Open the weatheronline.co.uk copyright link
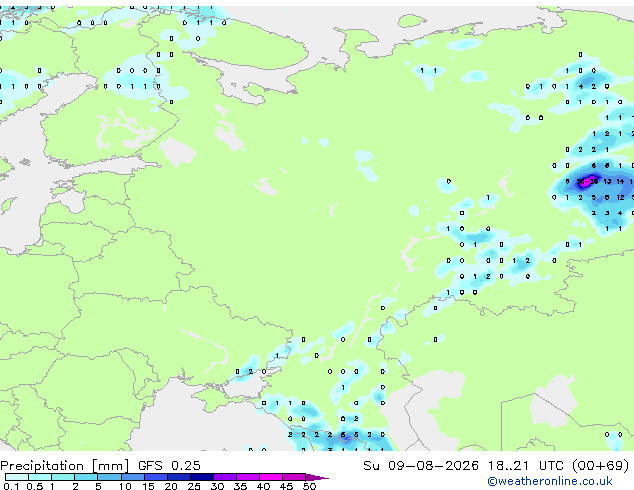Screen dimensions: 634x490 (550, 481)
